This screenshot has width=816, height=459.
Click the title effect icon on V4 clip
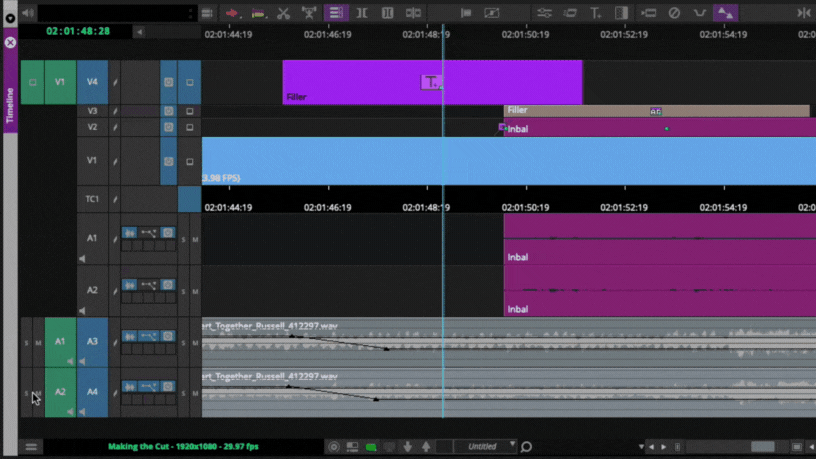(x=431, y=82)
